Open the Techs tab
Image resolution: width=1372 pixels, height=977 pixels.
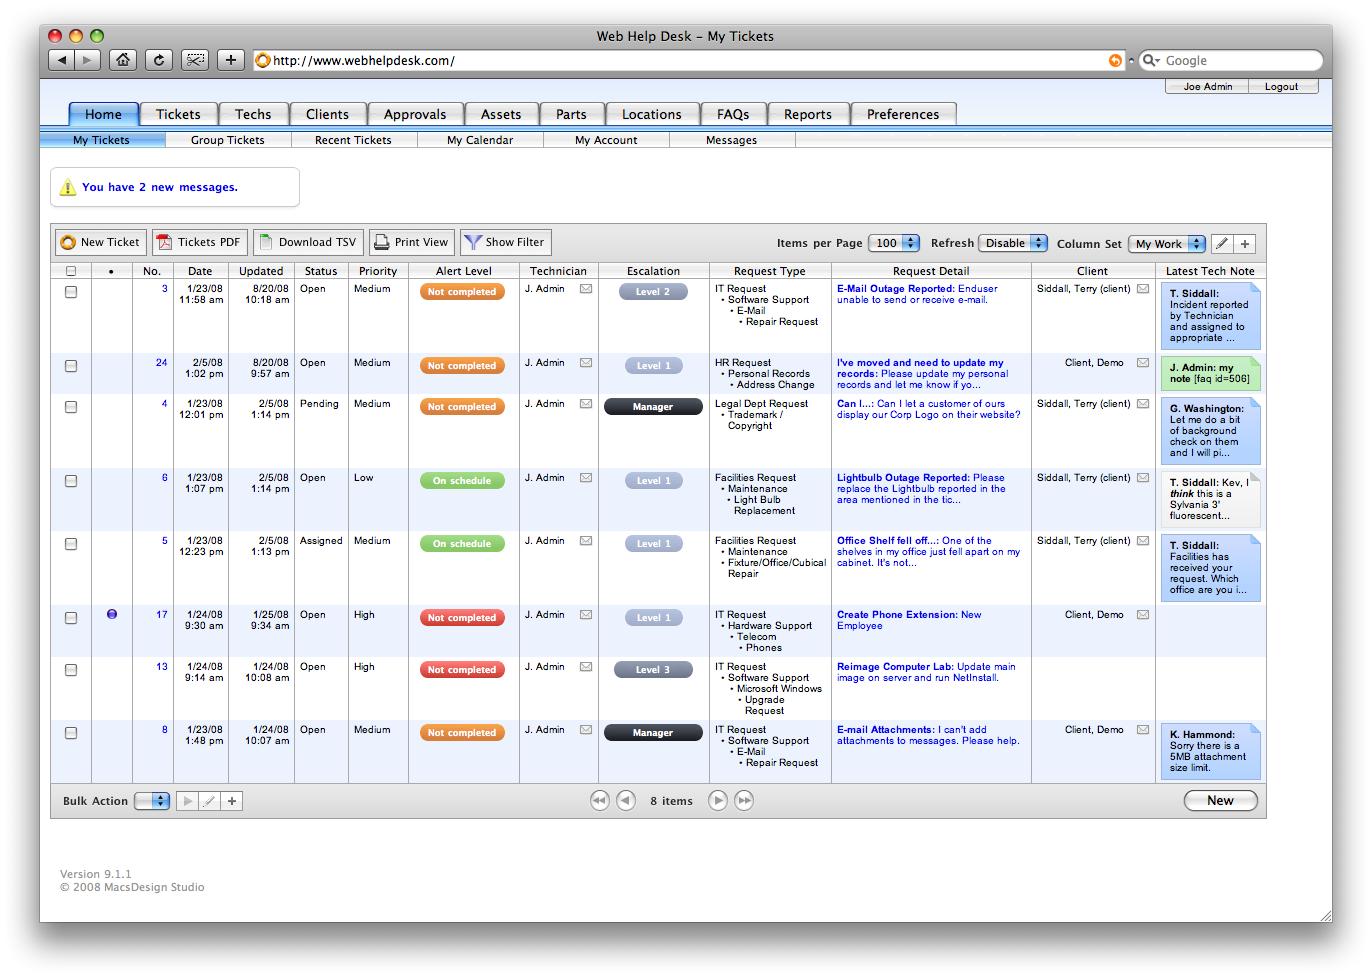(x=253, y=114)
